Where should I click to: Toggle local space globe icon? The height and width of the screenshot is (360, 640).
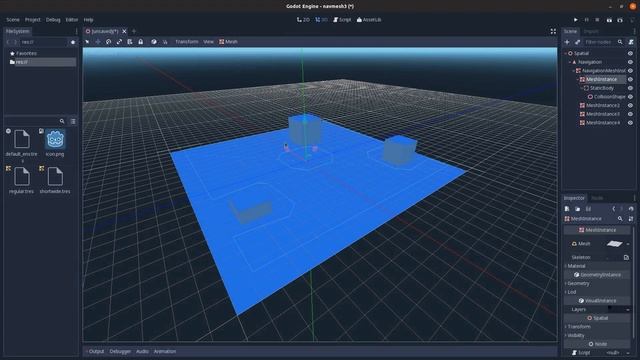(x=154, y=42)
